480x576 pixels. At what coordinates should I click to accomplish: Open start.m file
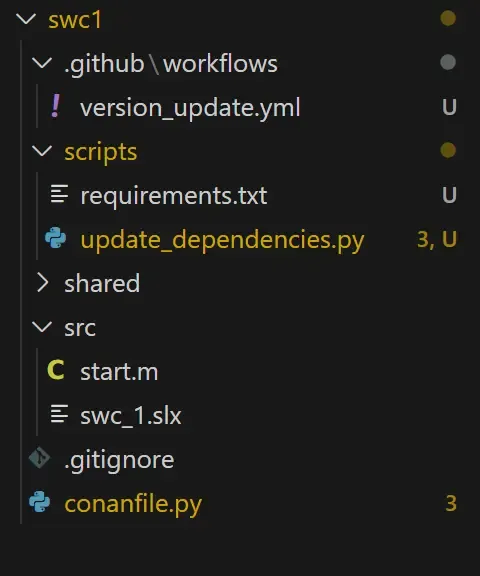119,372
